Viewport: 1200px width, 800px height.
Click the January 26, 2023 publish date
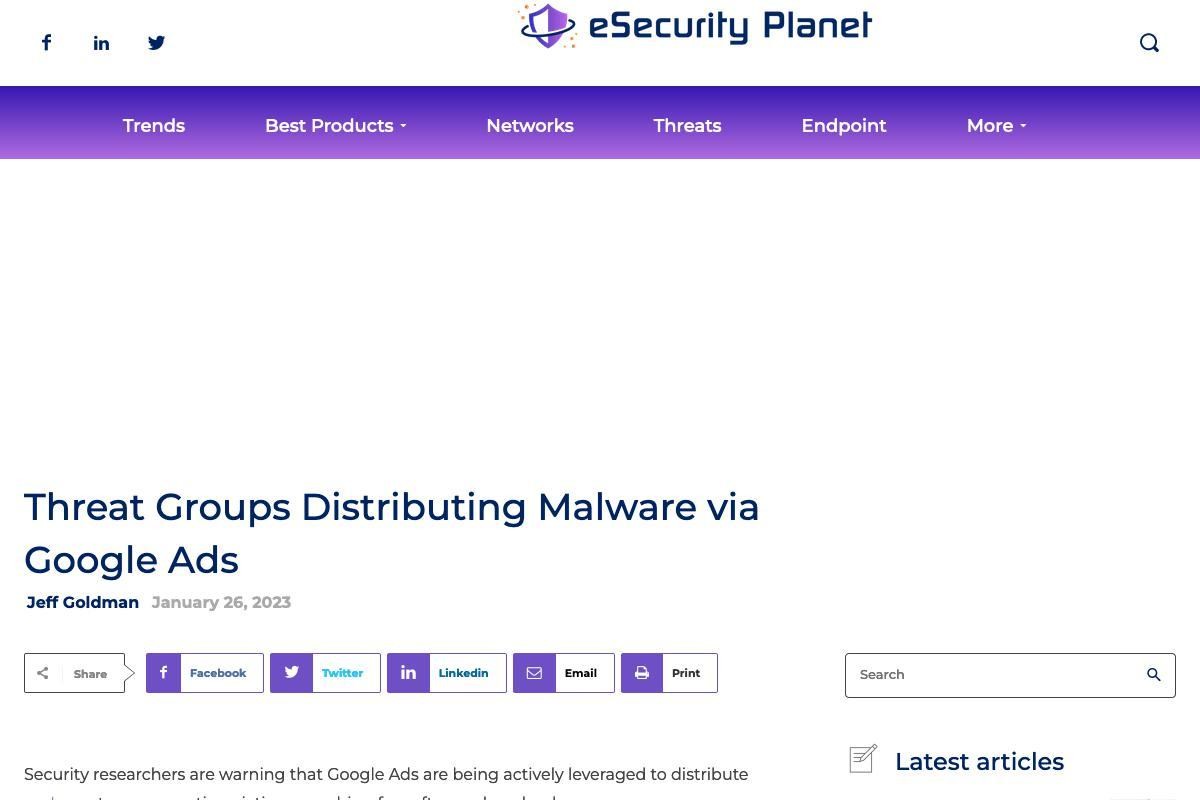pos(221,602)
